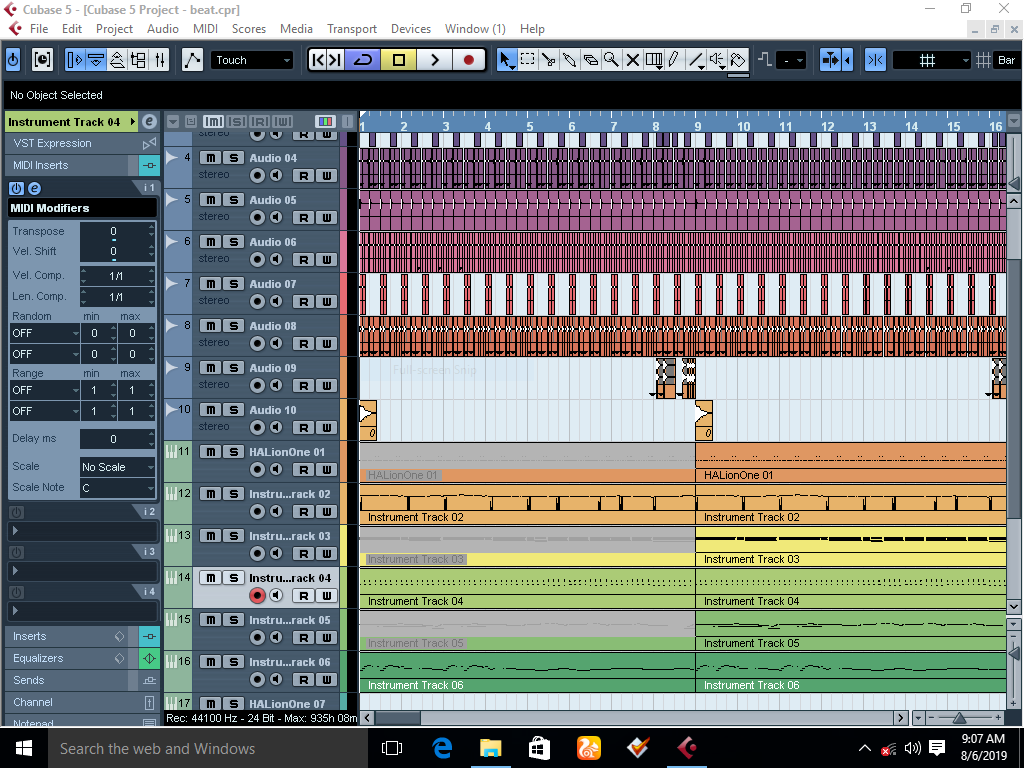Select the Line tool

click(x=696, y=60)
